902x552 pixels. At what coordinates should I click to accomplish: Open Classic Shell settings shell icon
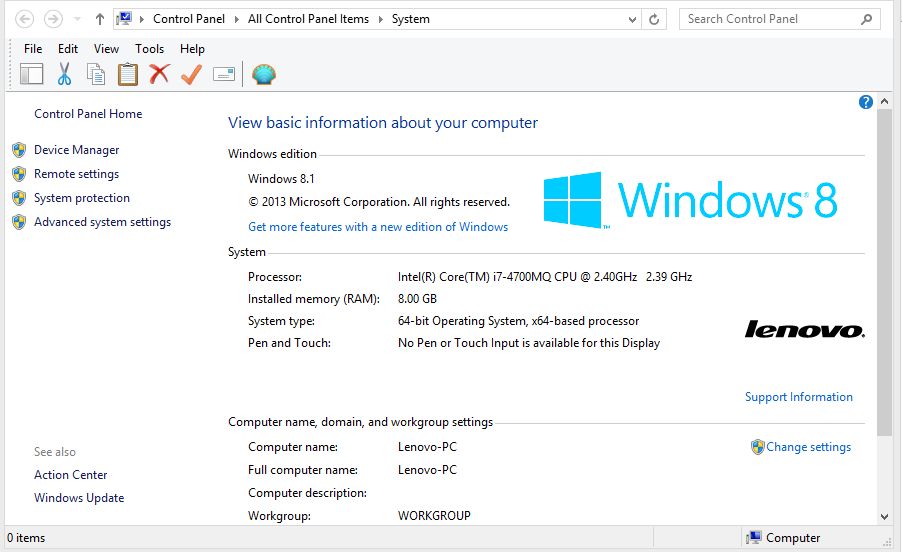pyautogui.click(x=264, y=74)
